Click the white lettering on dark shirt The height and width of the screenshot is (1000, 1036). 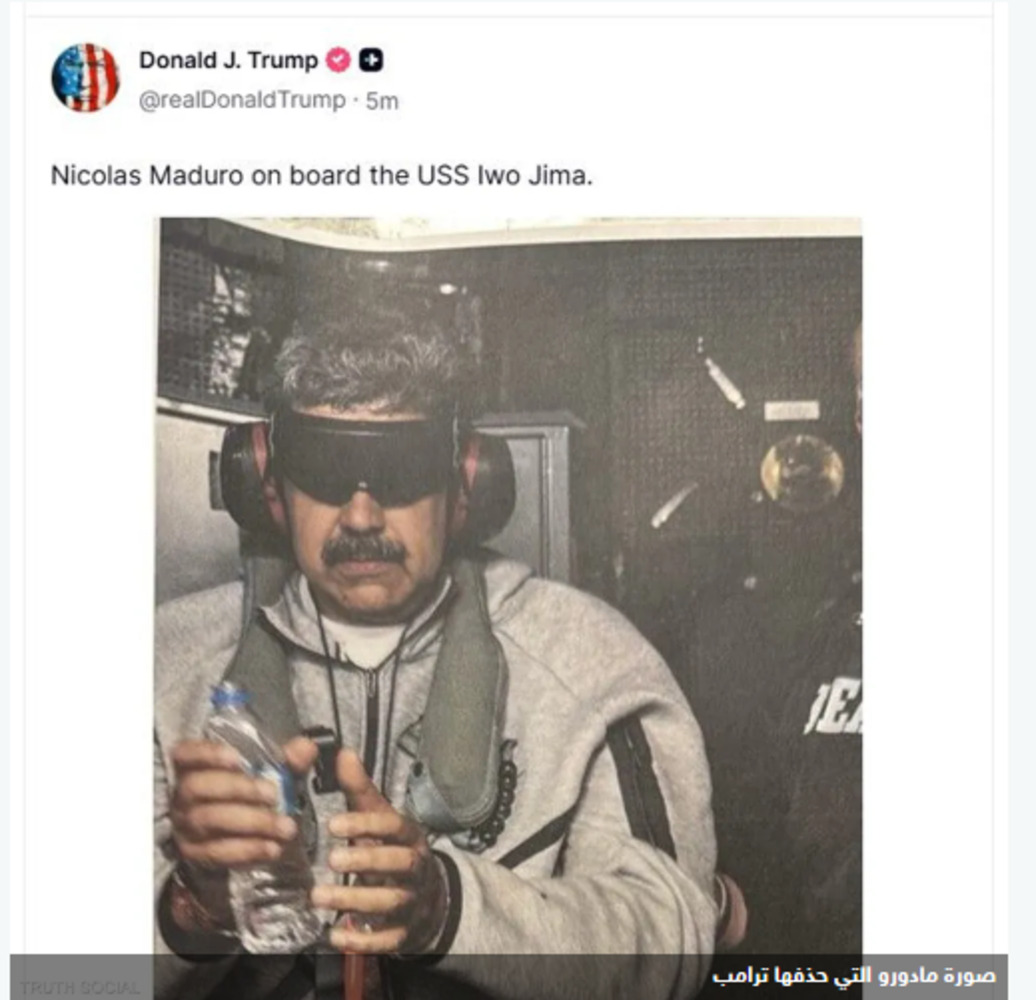click(x=834, y=707)
